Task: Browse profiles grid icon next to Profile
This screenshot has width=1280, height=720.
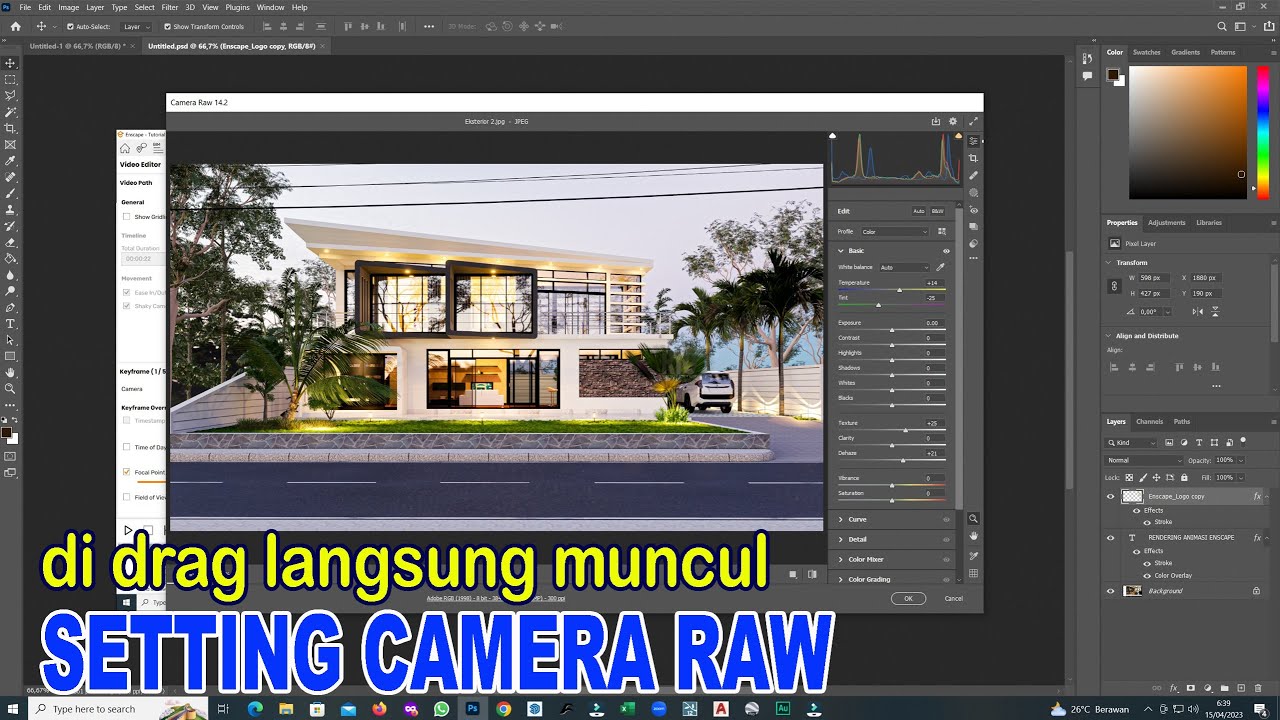Action: click(x=941, y=231)
